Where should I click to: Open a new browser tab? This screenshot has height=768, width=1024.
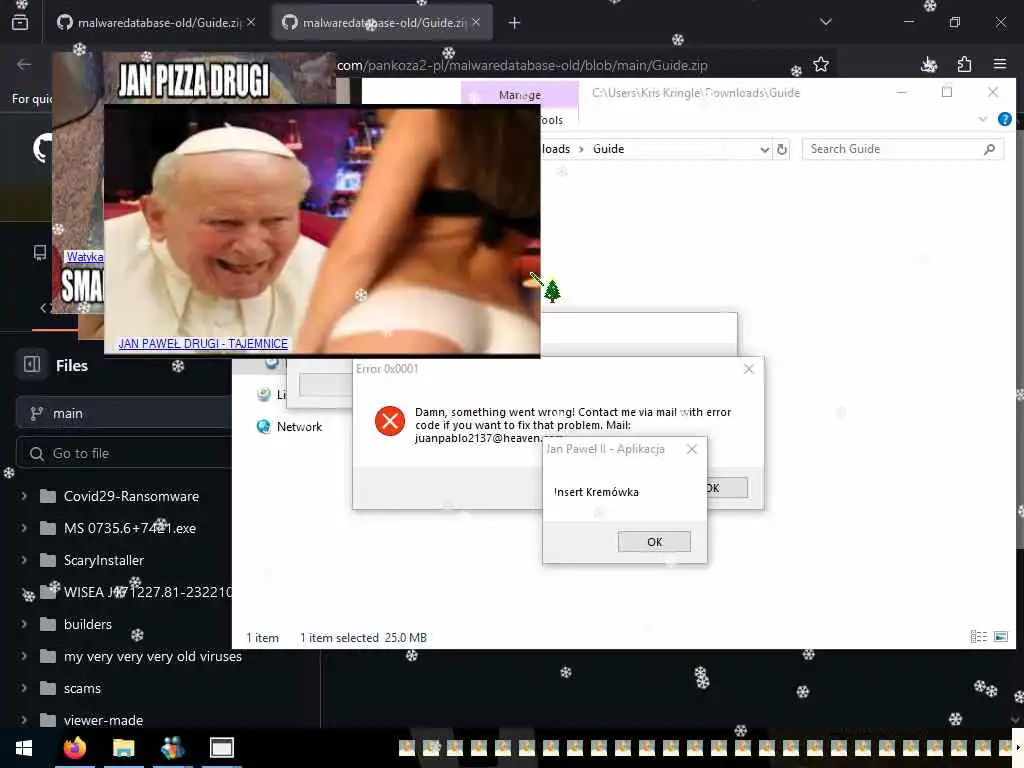(514, 23)
